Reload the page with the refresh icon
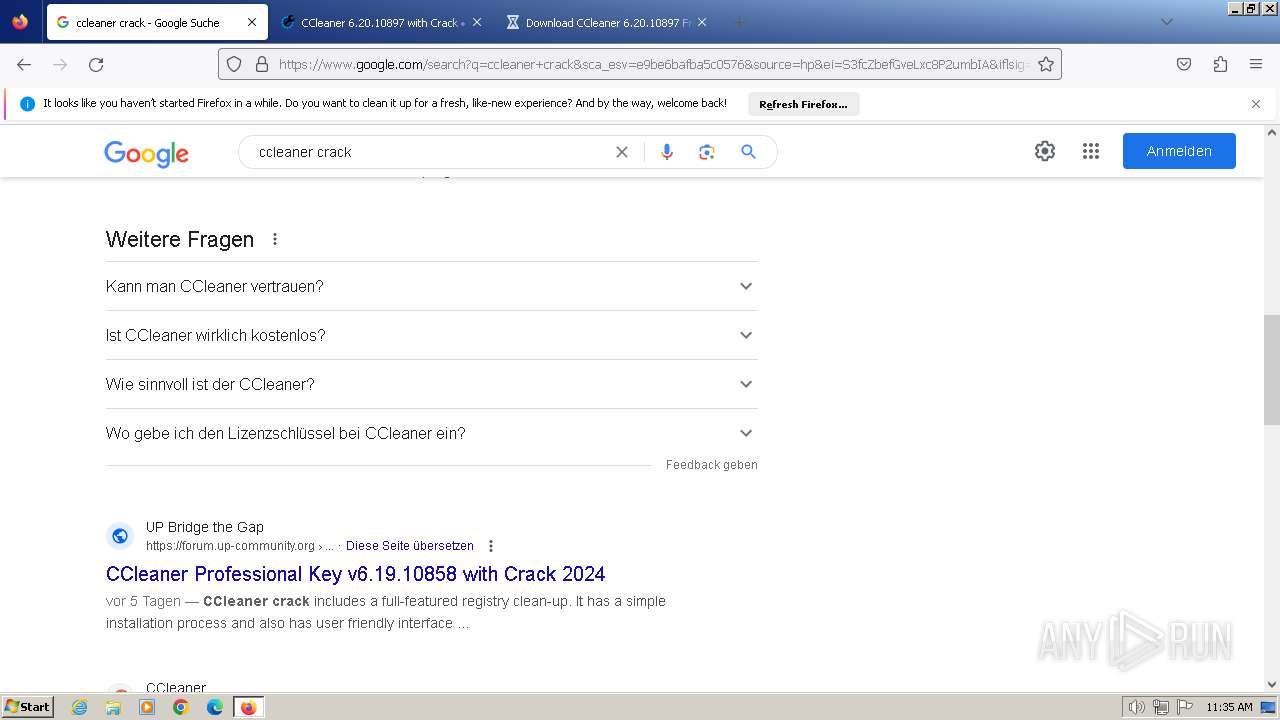 [x=96, y=64]
